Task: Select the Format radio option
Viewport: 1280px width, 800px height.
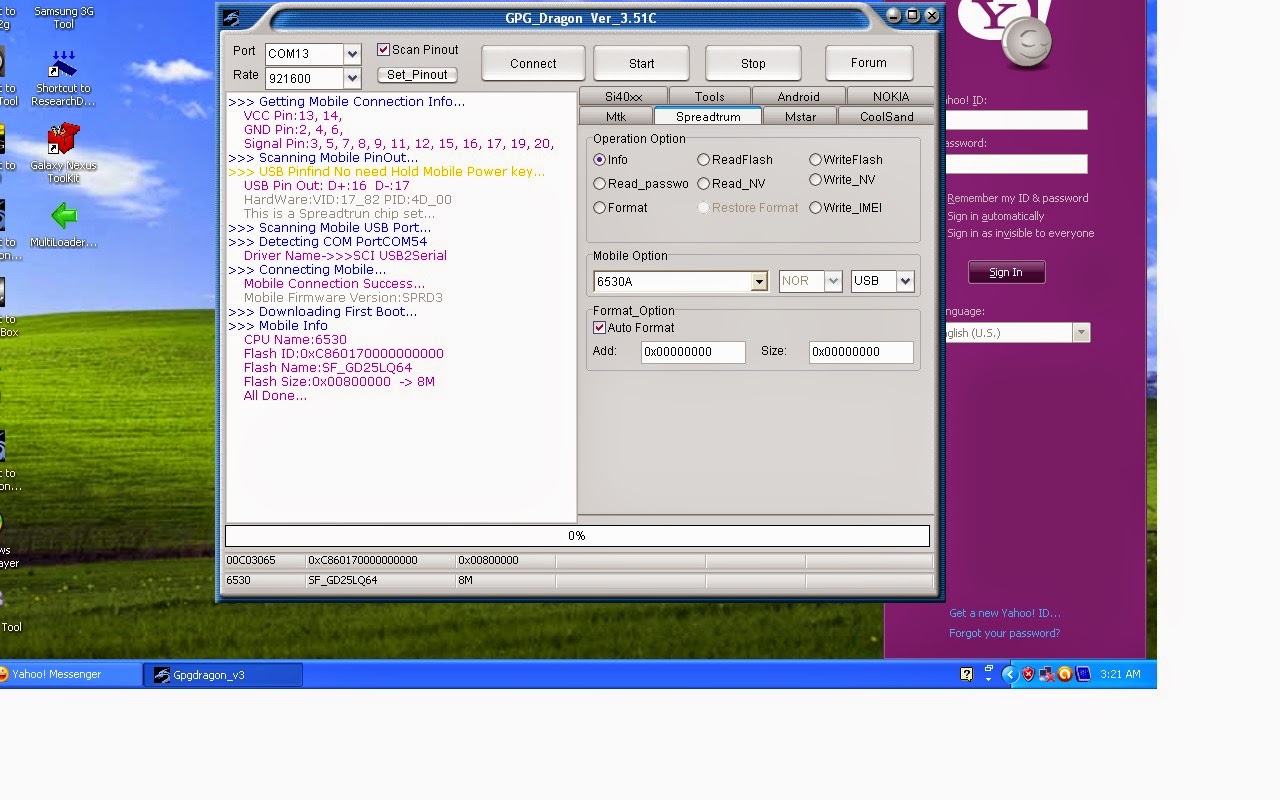Action: click(600, 208)
